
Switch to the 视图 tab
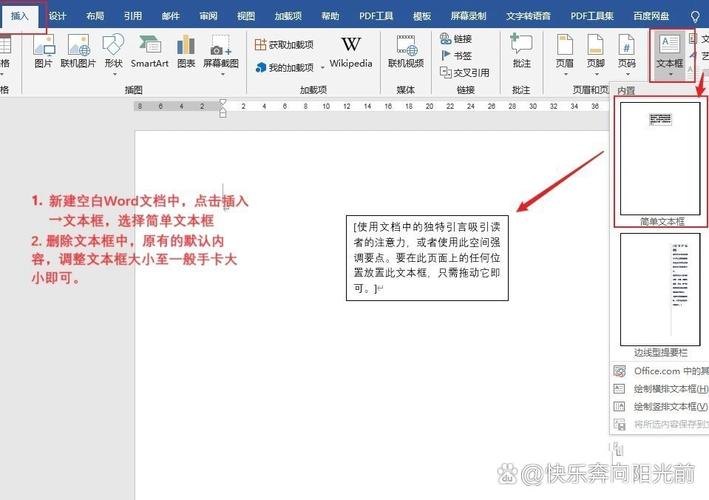tap(246, 16)
